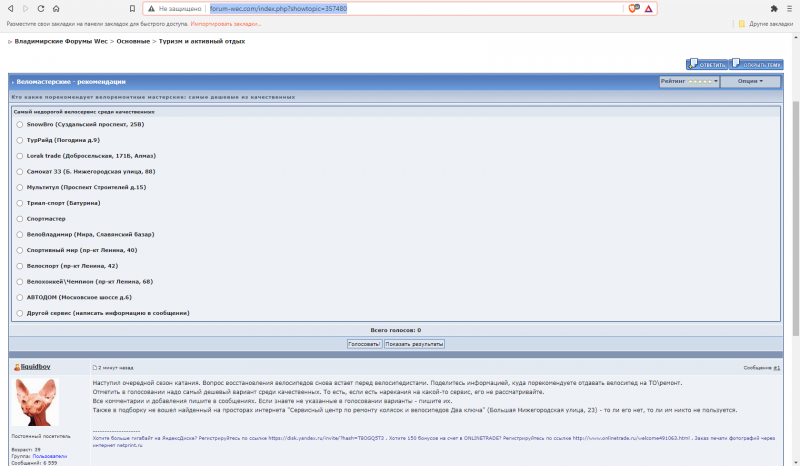Image resolution: width=800 pixels, height=466 pixels.
Task: Select the Другой сервис radio option
Action: tap(20, 313)
